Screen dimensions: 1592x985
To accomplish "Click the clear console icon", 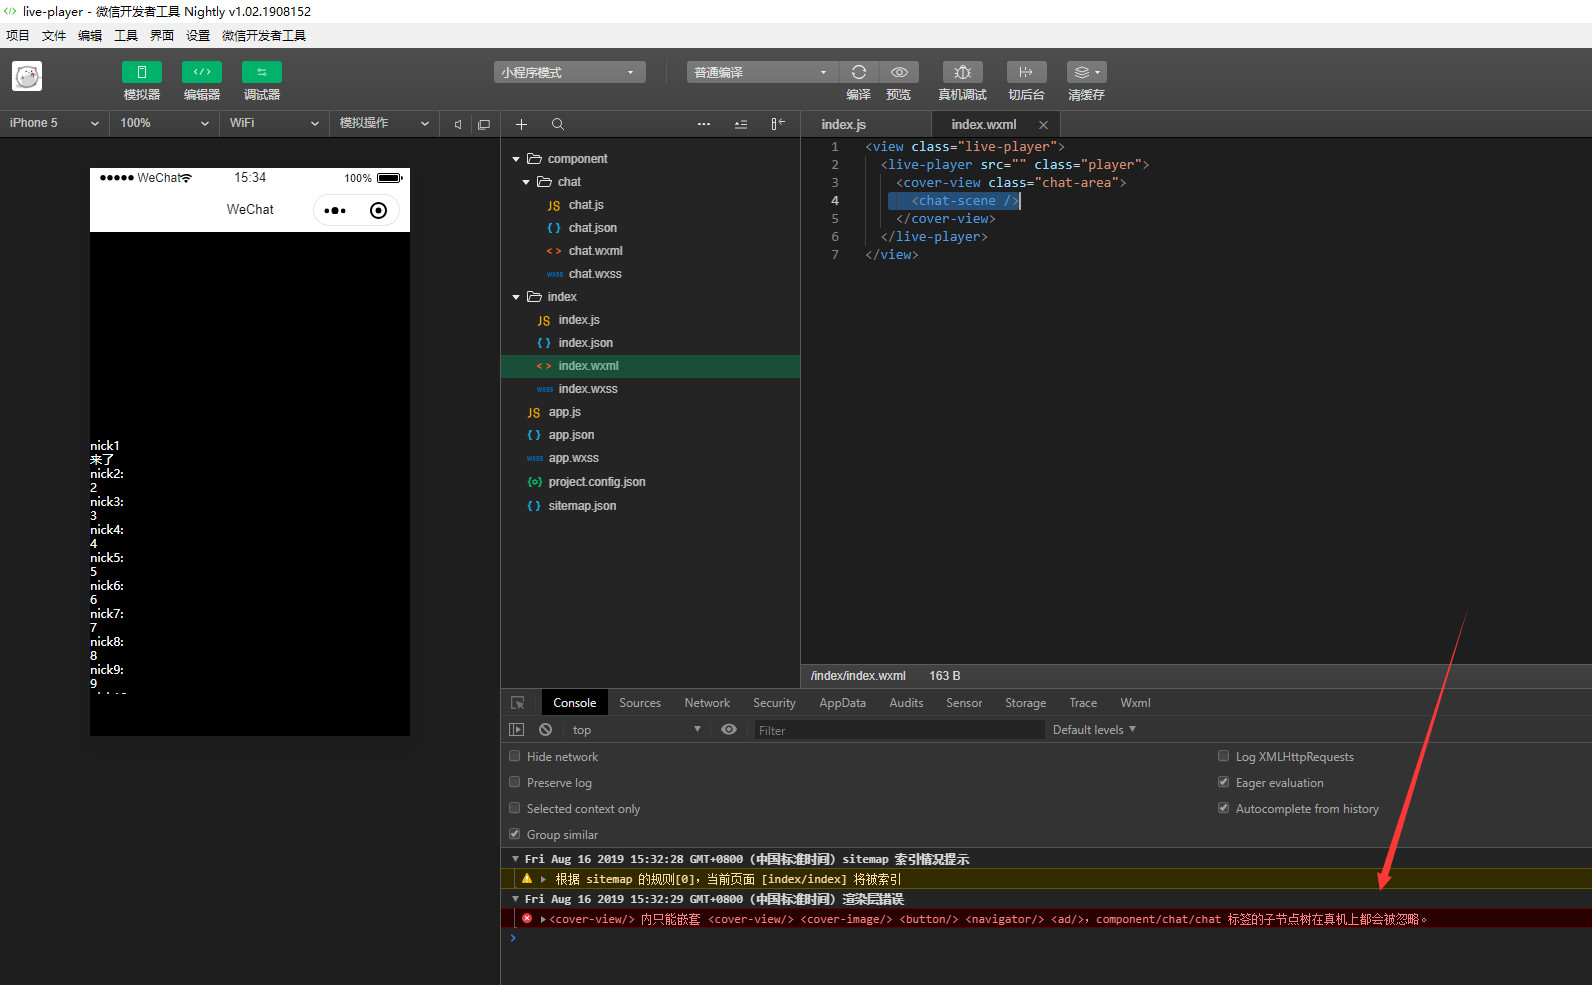I will [x=545, y=730].
